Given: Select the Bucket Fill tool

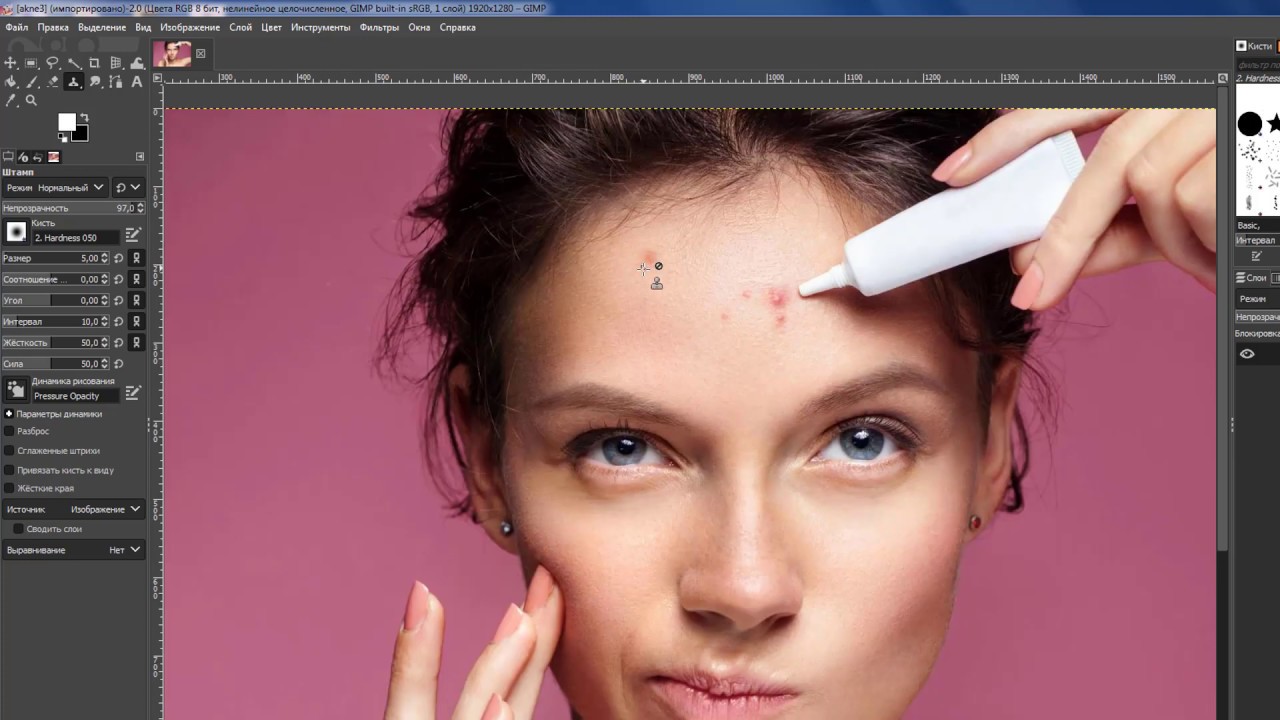Looking at the screenshot, I should (10, 82).
